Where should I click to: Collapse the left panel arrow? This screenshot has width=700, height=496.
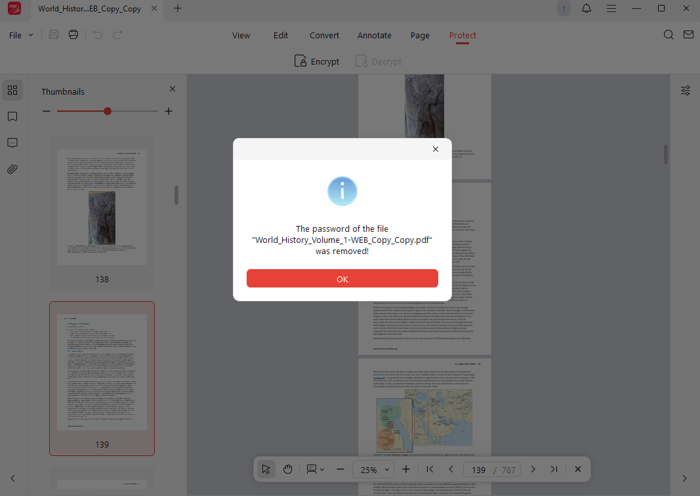click(x=13, y=478)
